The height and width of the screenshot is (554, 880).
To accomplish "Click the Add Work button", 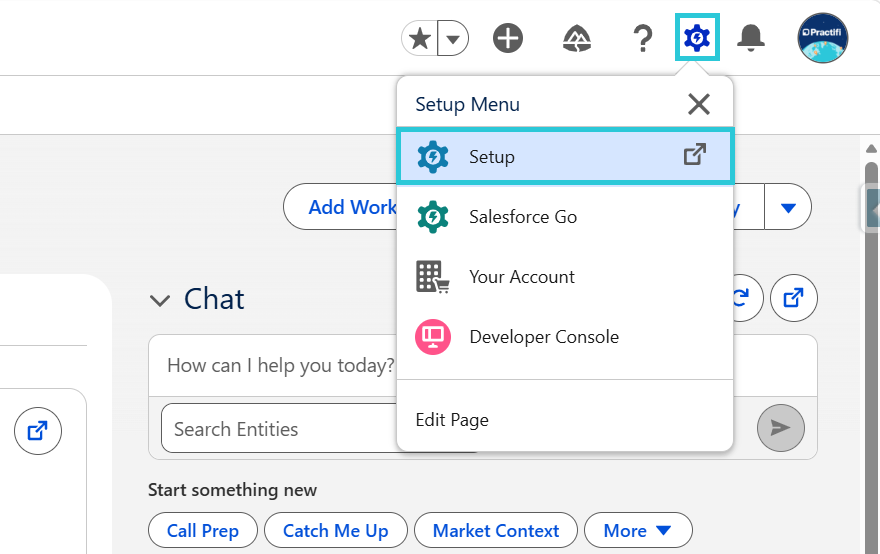I will tap(342, 207).
